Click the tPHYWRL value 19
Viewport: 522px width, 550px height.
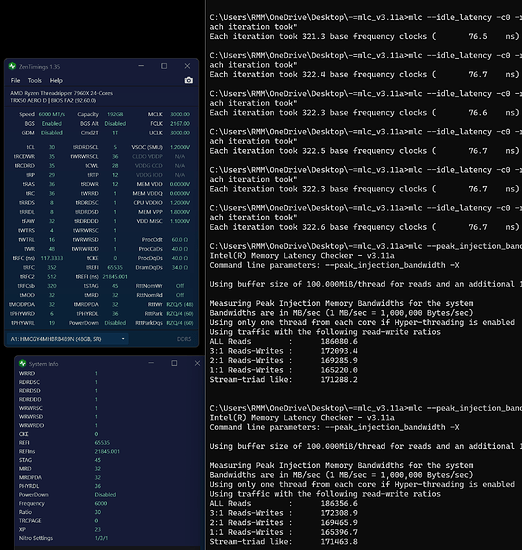coord(52,323)
